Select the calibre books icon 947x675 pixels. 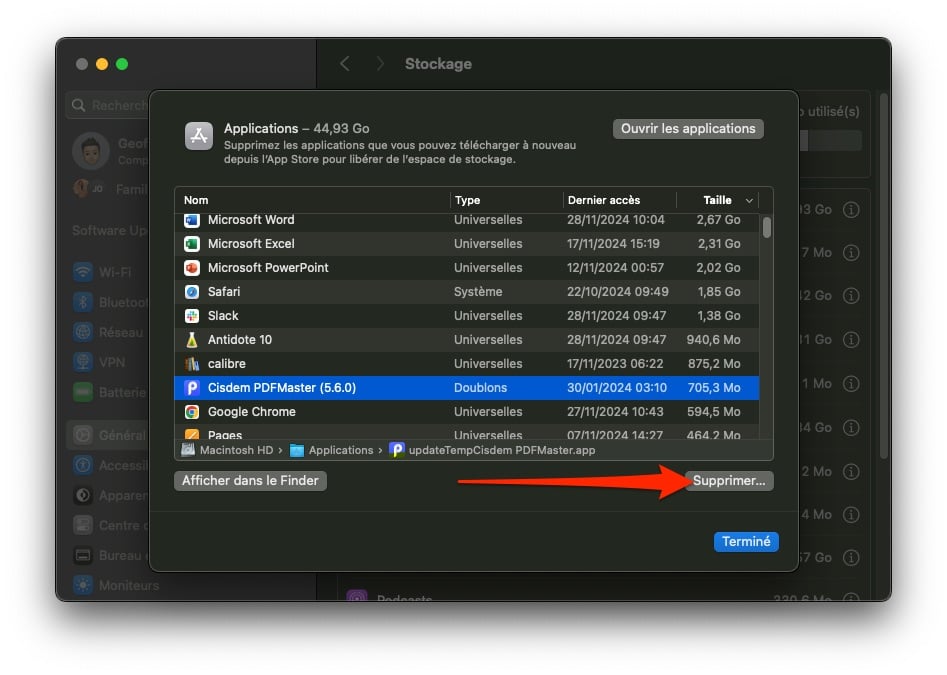191,364
